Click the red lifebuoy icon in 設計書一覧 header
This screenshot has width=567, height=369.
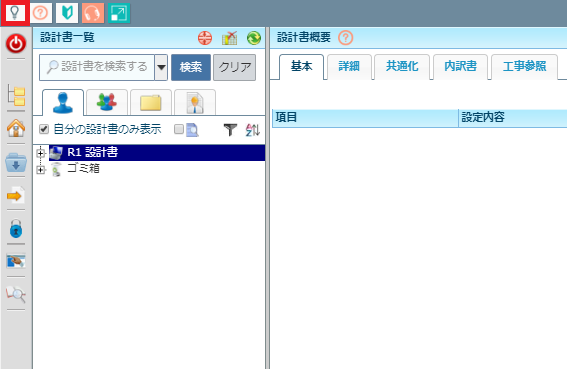tap(205, 38)
